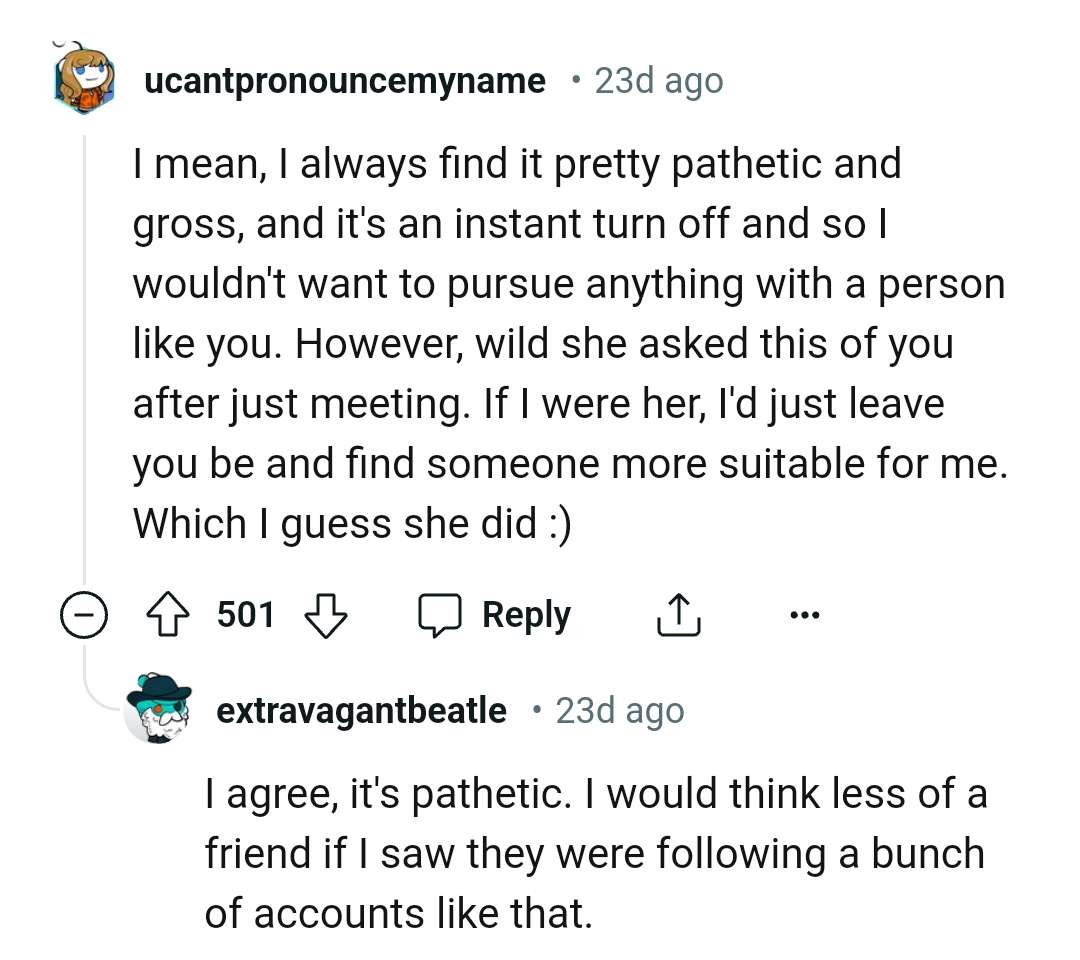Open the three-dot overflow menu
The width and height of the screenshot is (1080, 960).
tap(806, 614)
